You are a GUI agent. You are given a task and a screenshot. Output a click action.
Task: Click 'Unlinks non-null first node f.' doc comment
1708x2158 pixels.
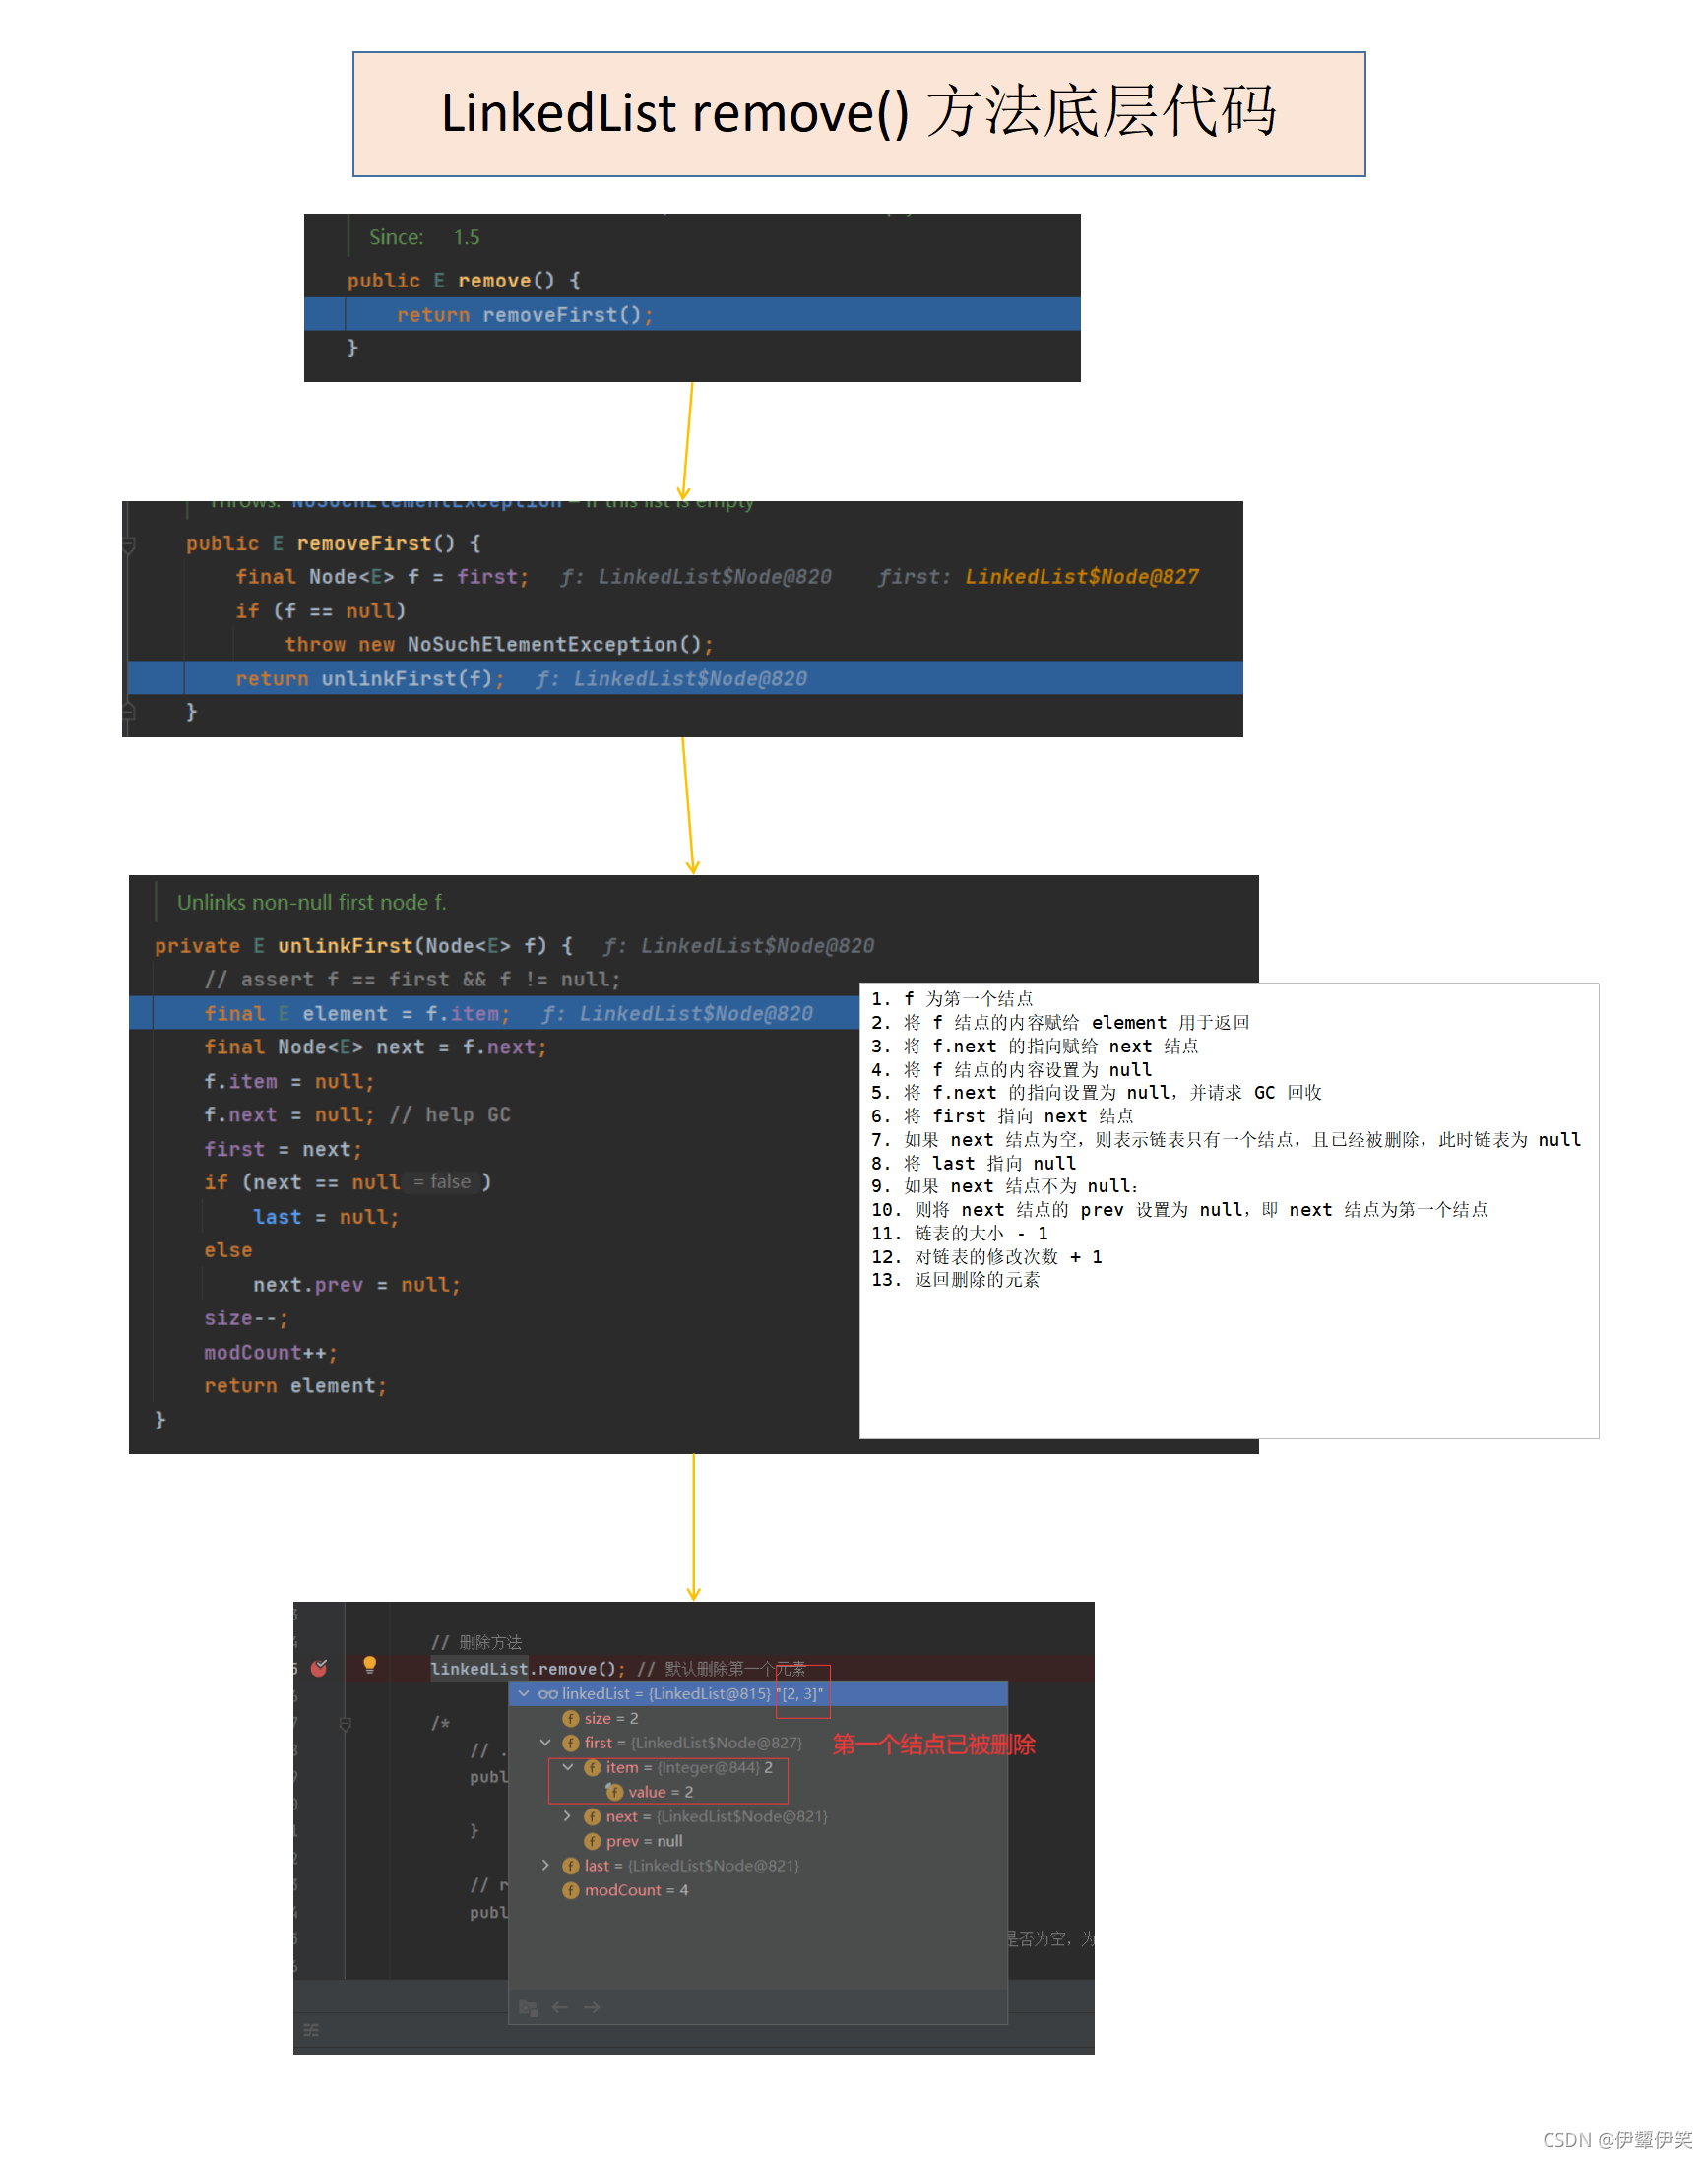click(311, 902)
